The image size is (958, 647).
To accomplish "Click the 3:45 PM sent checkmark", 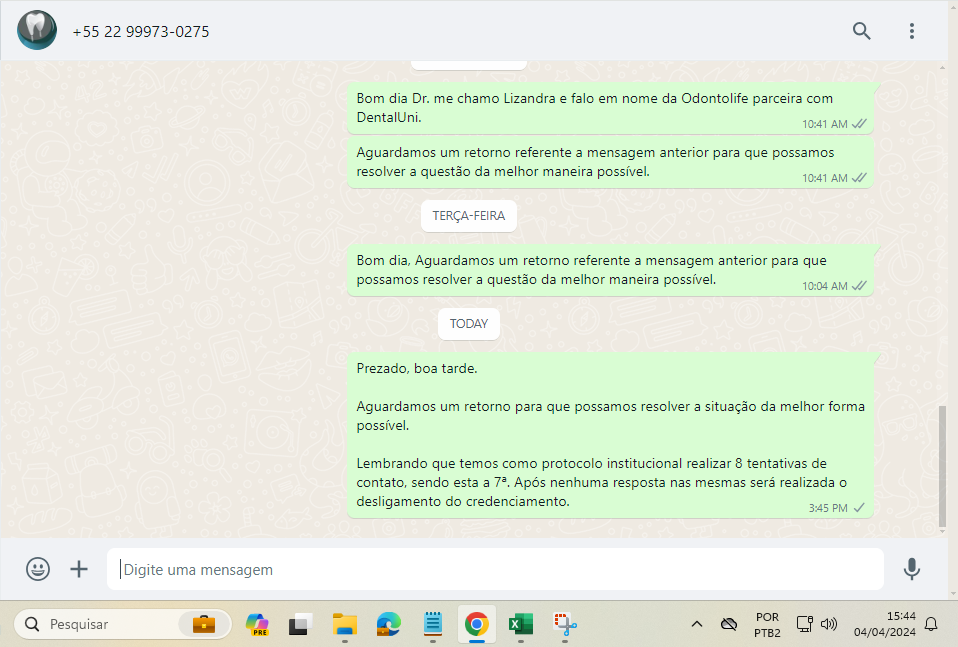I will (859, 508).
